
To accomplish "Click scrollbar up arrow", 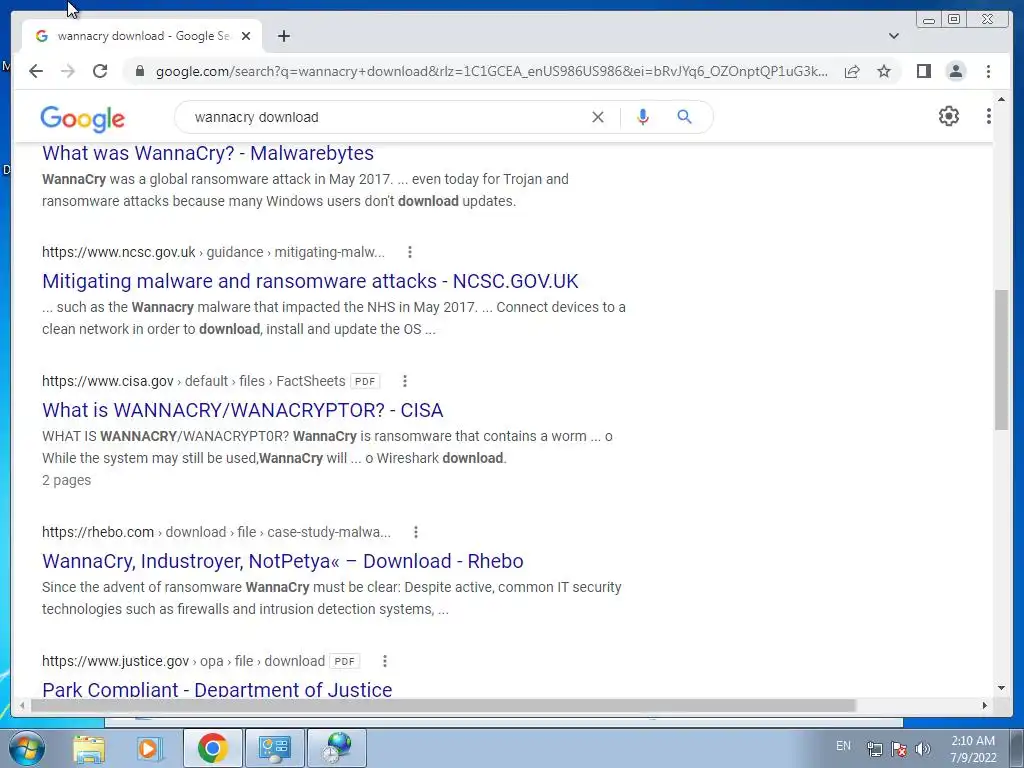I will 1001,99.
